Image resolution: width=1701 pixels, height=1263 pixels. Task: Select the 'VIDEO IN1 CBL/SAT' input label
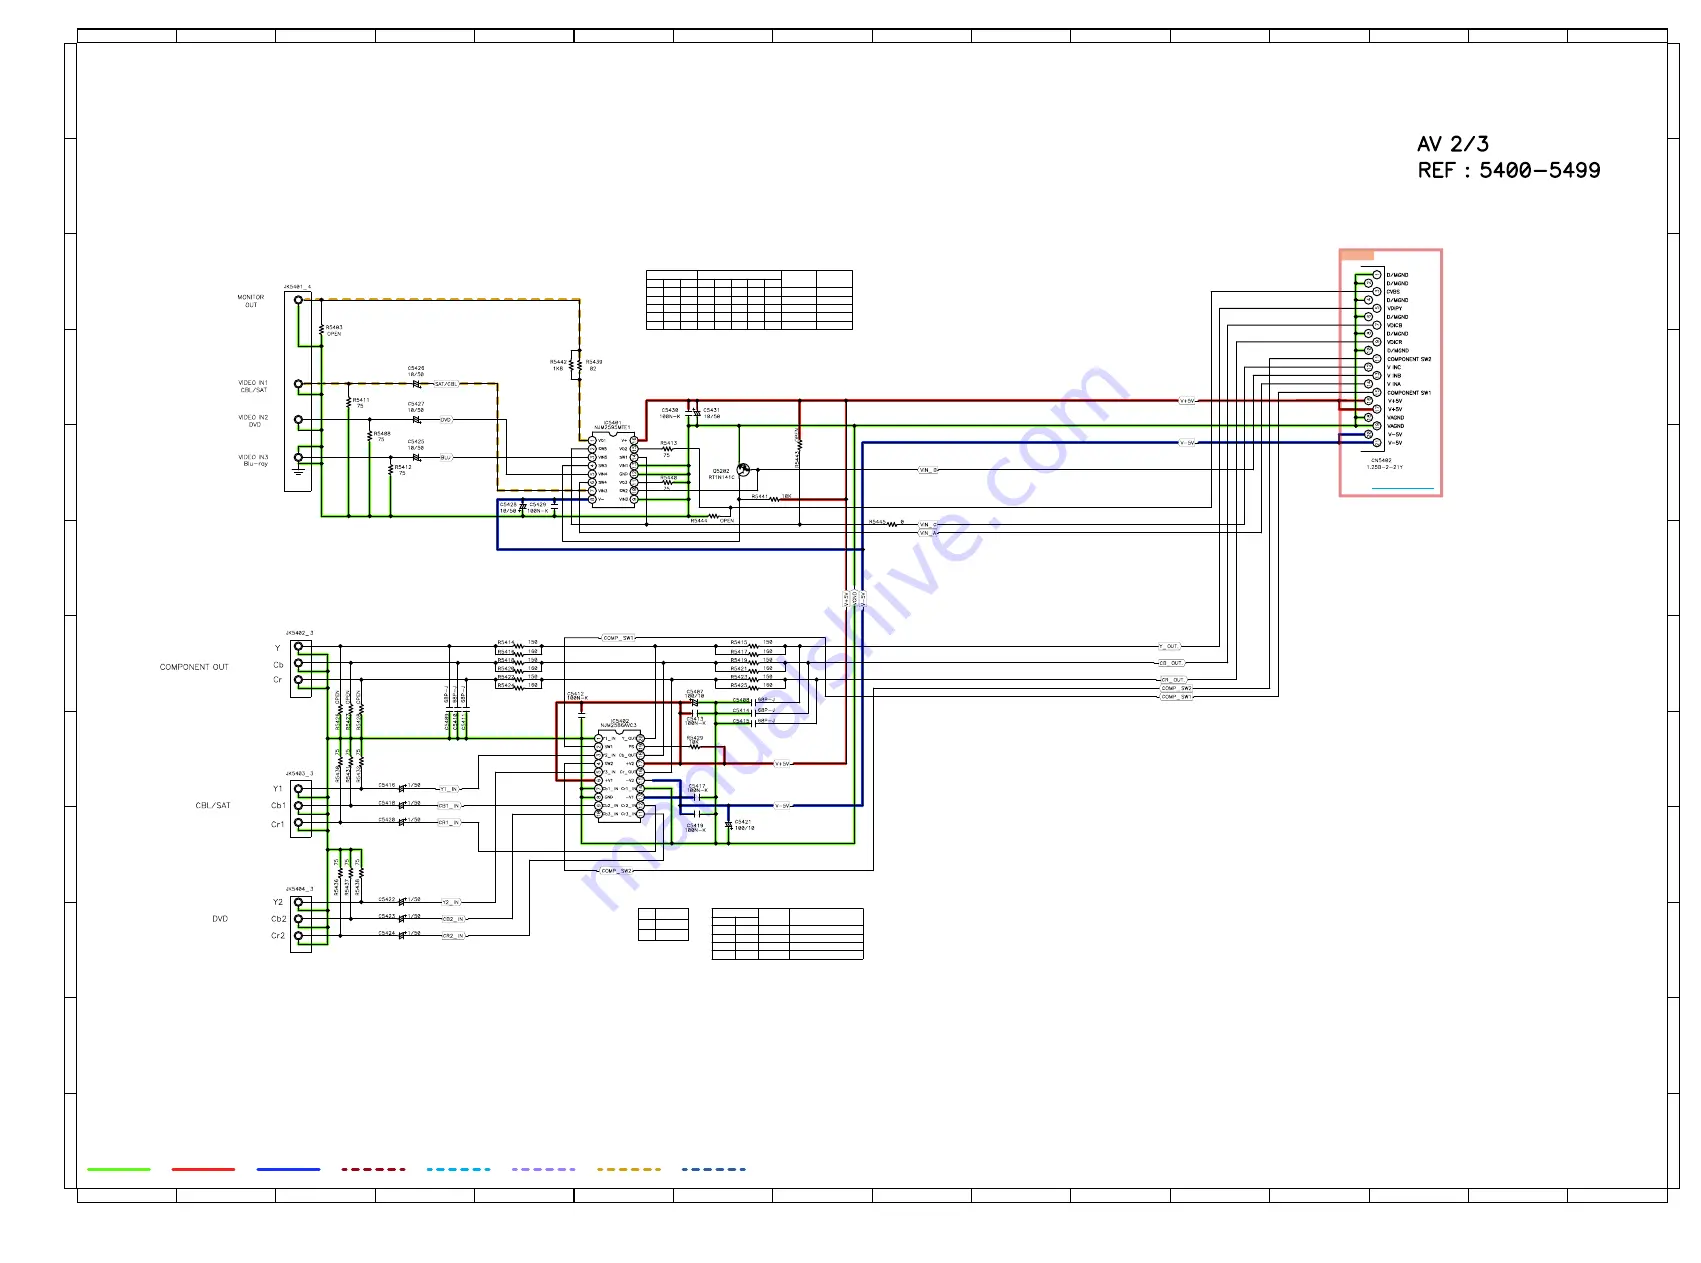coord(253,386)
